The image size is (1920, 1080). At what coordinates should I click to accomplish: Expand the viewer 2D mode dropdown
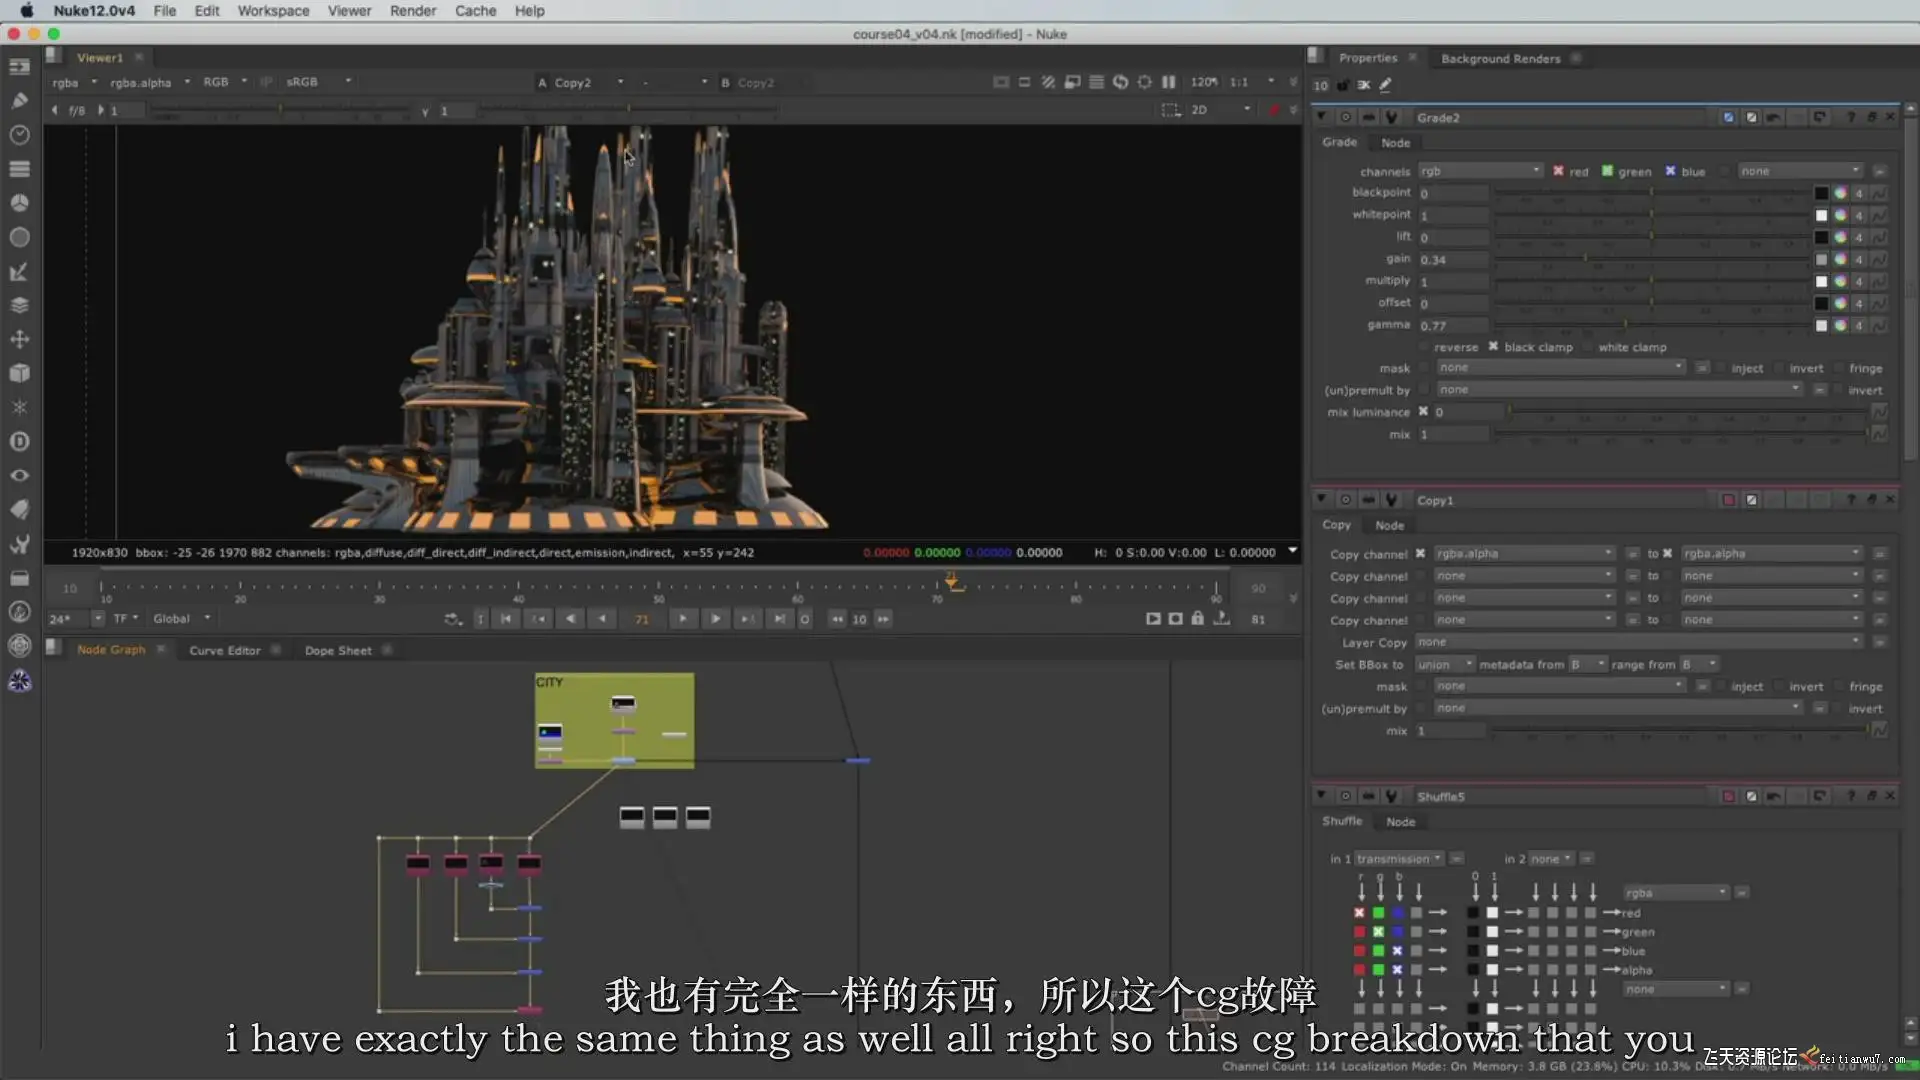[1220, 109]
